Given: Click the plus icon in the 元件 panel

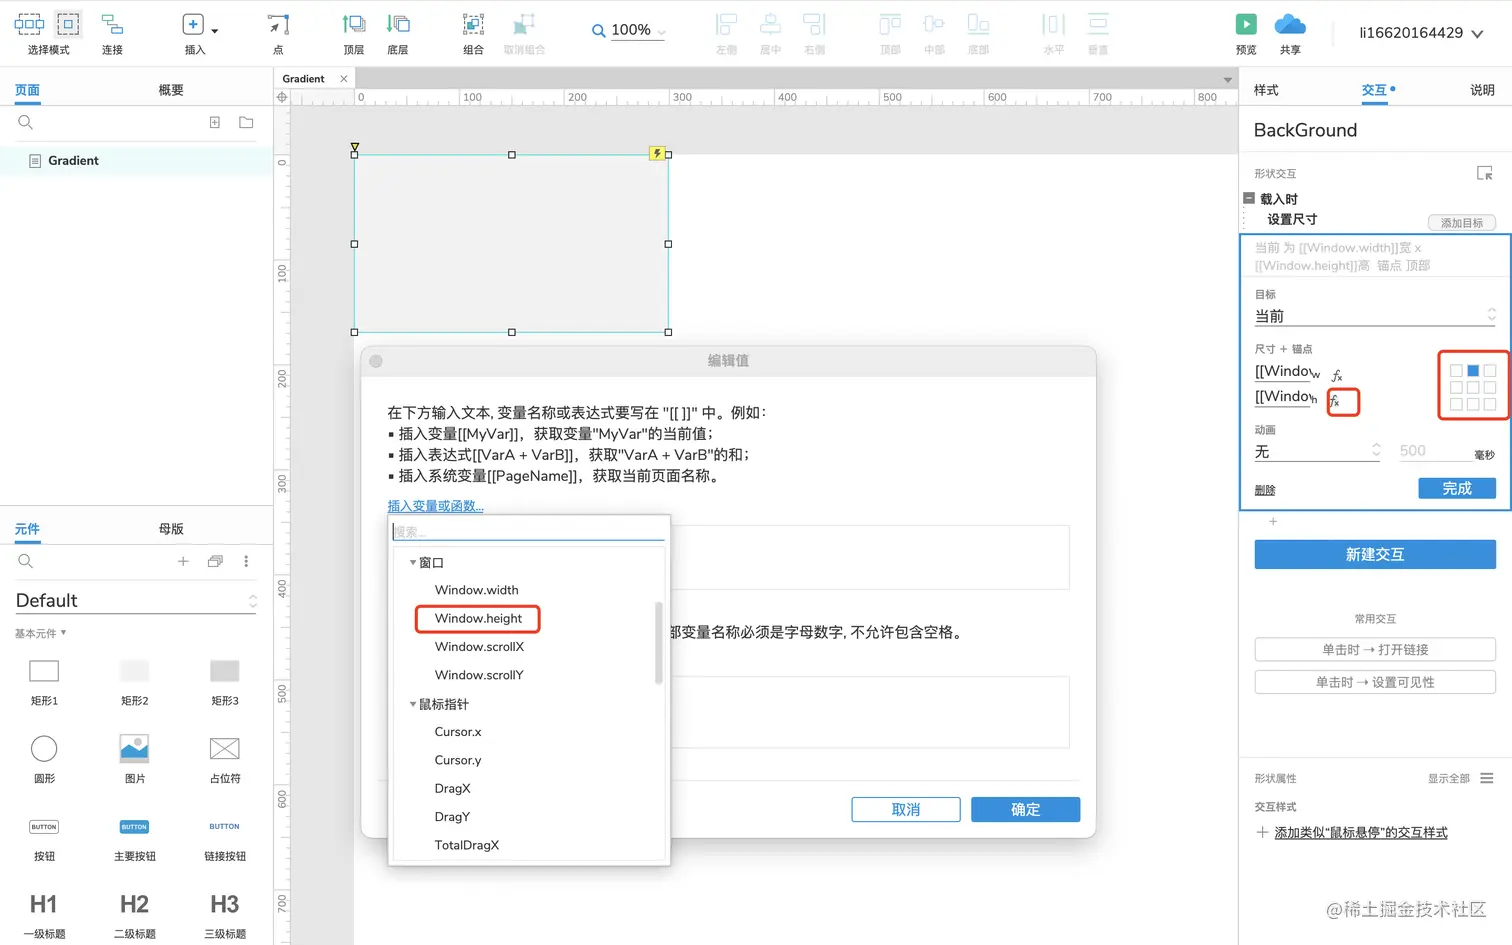Looking at the screenshot, I should click(x=183, y=561).
